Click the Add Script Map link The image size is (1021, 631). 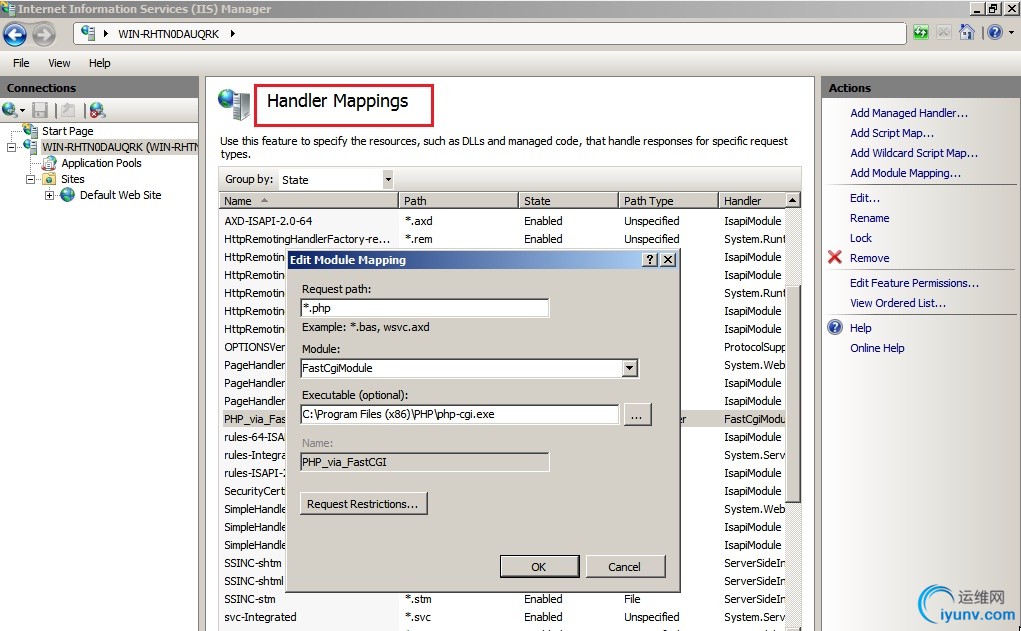[891, 133]
